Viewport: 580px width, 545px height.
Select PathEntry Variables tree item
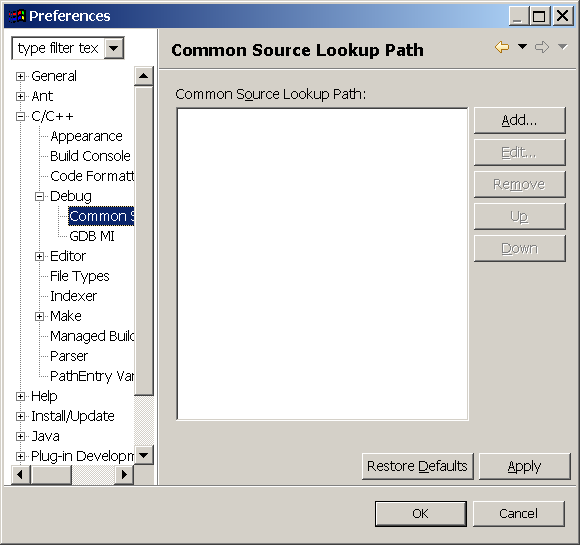pyautogui.click(x=92, y=376)
